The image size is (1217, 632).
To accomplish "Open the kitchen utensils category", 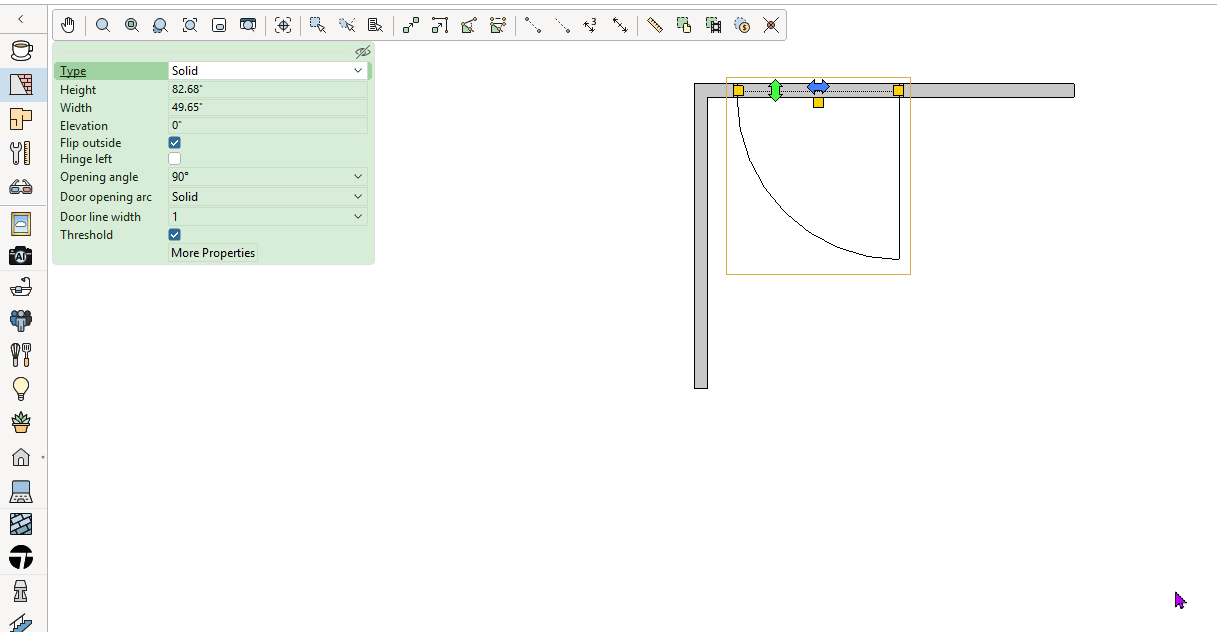I will (21, 354).
